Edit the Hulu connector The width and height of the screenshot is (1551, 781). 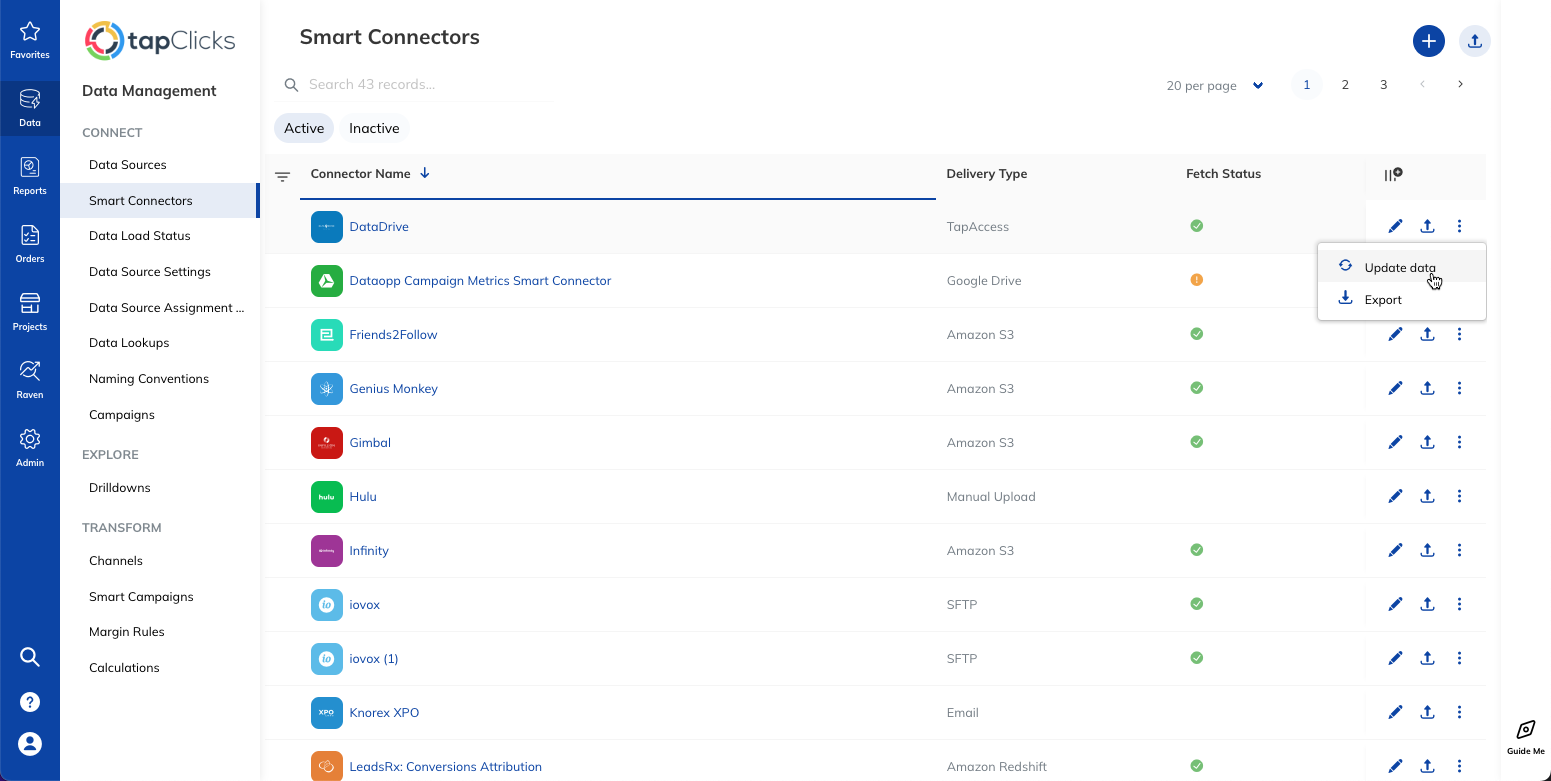click(x=1395, y=497)
